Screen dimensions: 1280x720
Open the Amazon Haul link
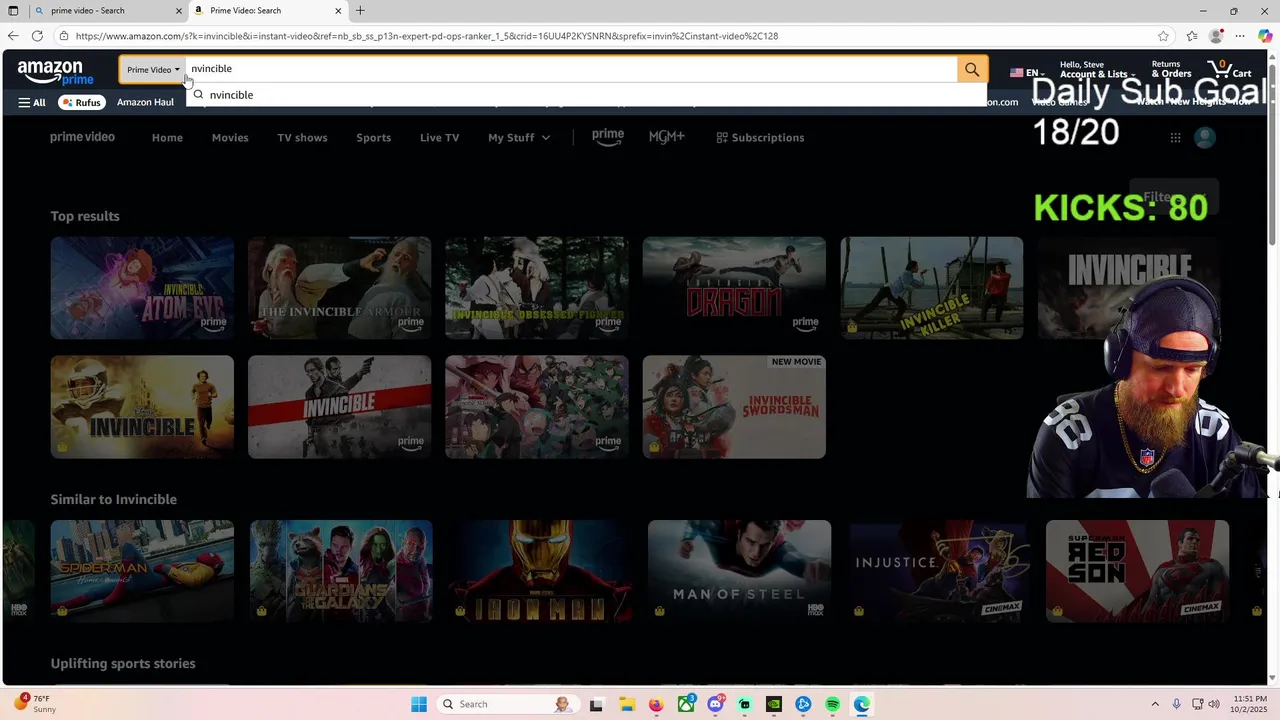145,102
